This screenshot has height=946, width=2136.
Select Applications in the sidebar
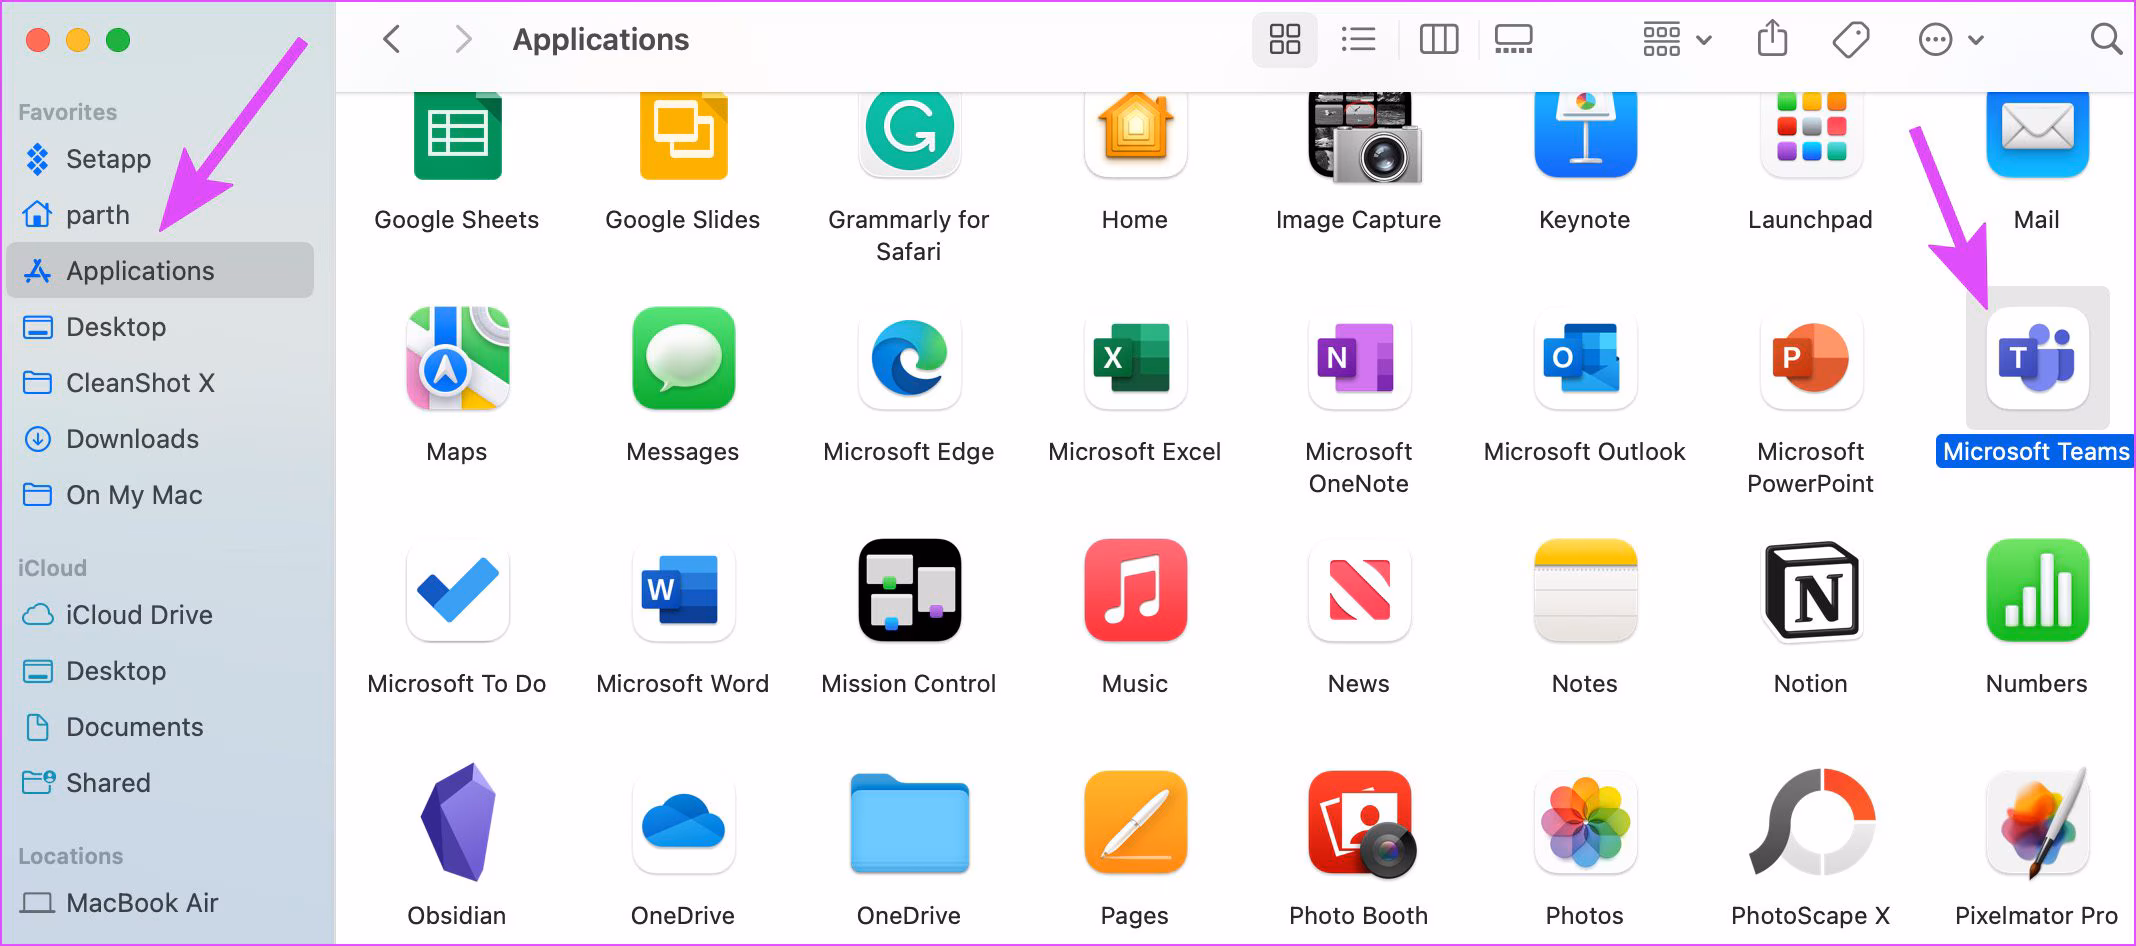tap(160, 270)
